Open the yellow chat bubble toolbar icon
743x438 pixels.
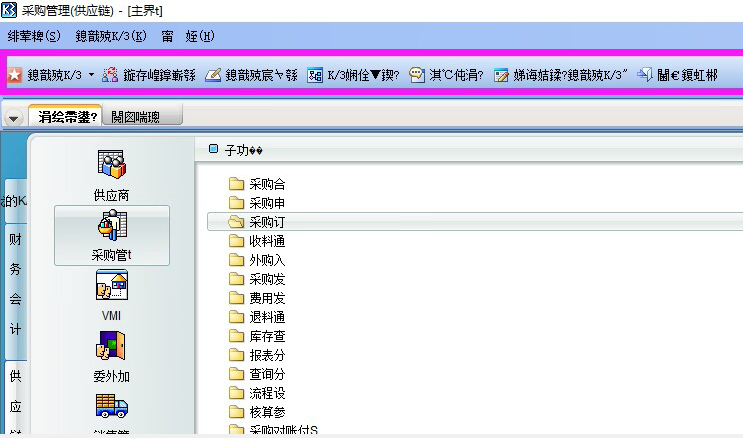click(x=417, y=75)
